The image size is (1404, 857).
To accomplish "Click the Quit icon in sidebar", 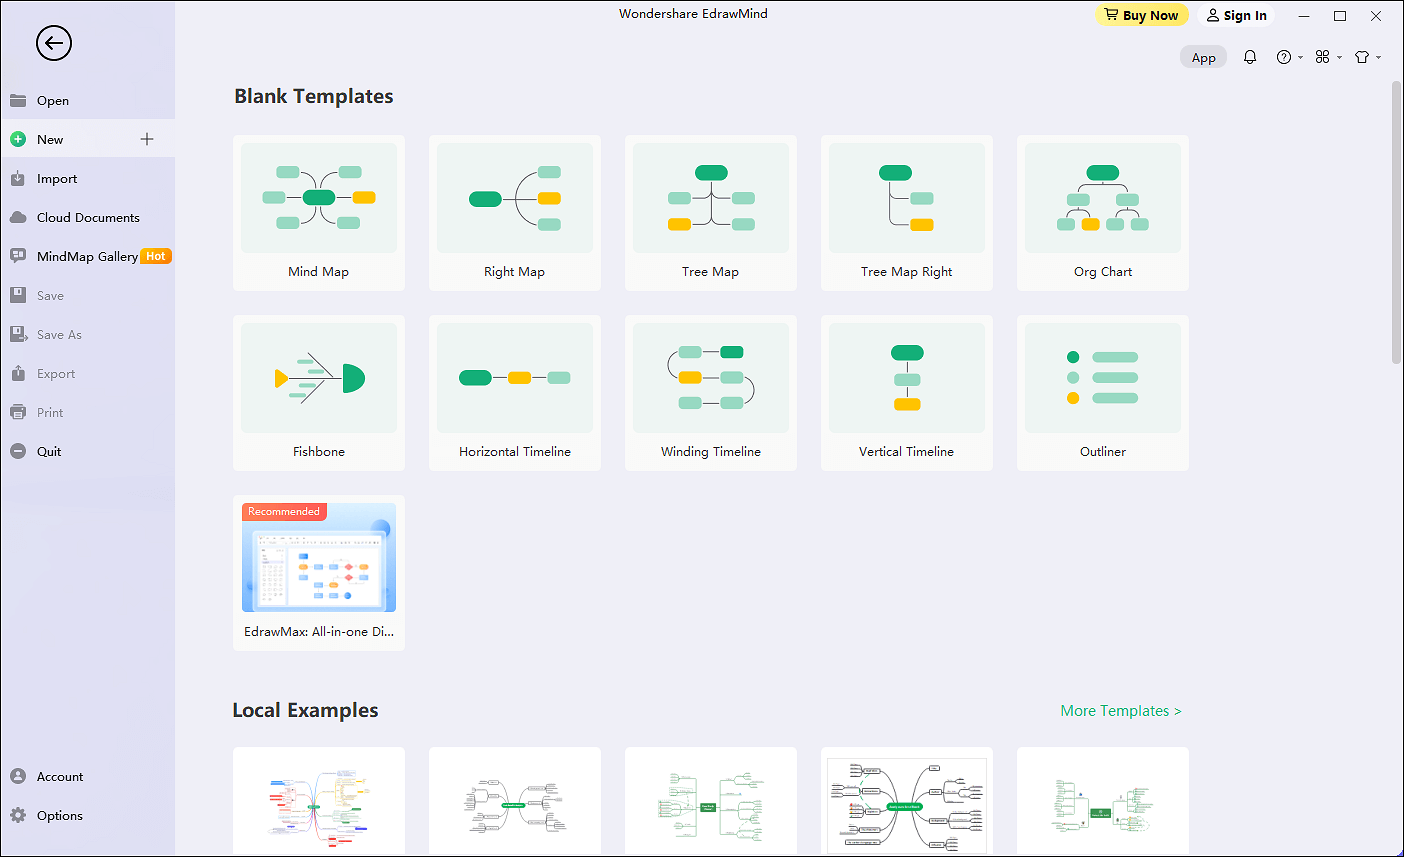I will coord(18,451).
